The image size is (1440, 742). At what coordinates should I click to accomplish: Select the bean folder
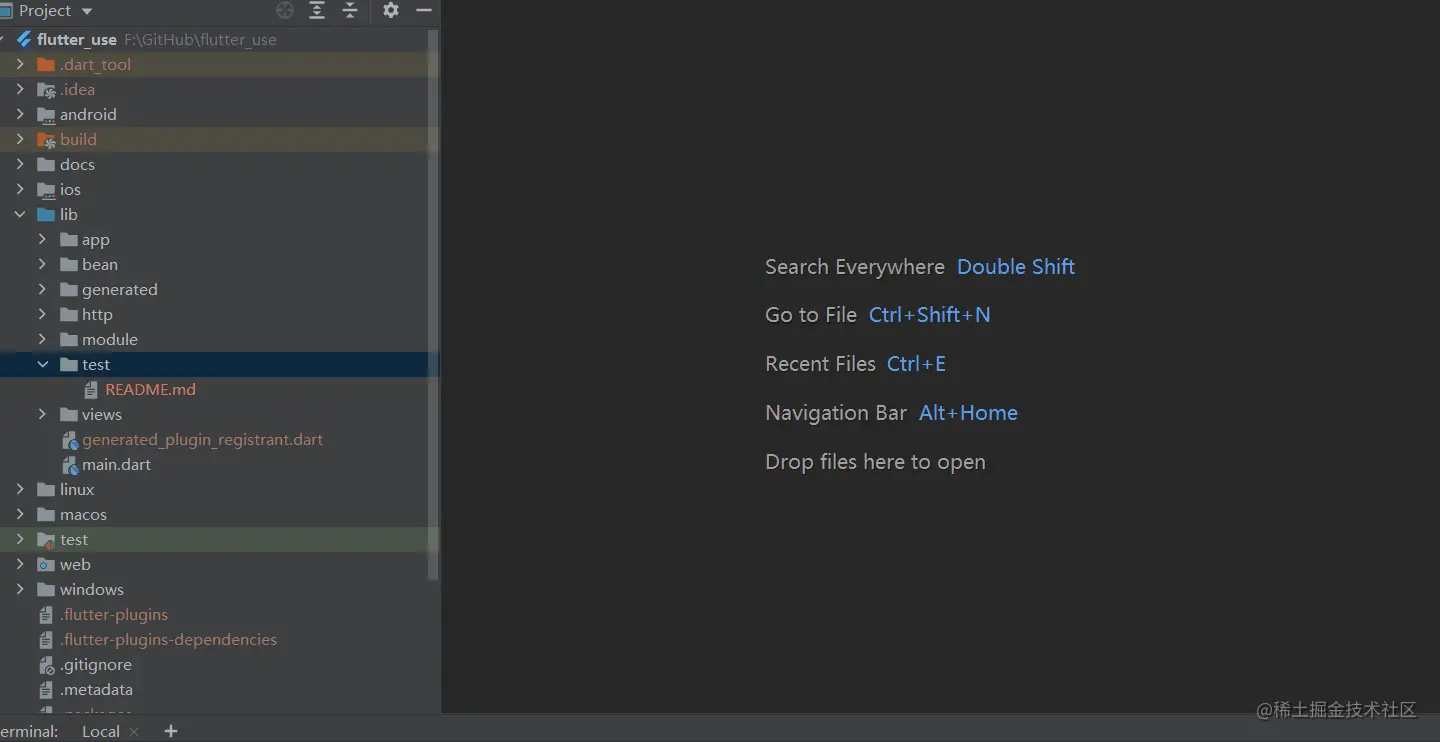point(100,265)
